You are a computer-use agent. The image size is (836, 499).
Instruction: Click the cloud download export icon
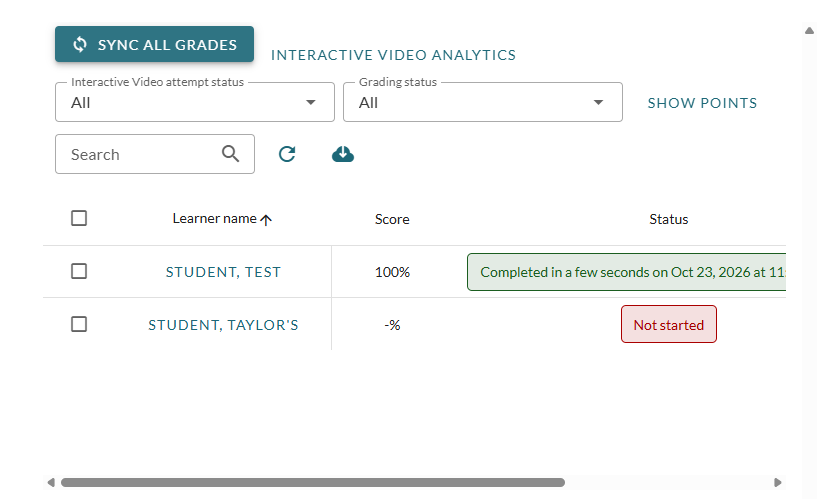(x=343, y=154)
